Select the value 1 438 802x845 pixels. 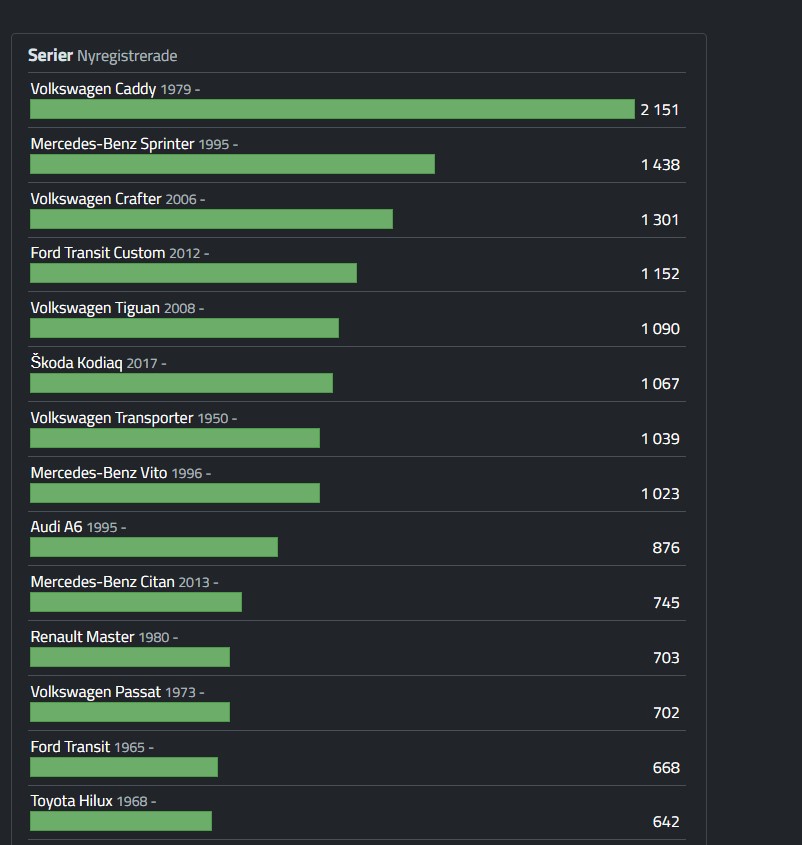pos(660,164)
